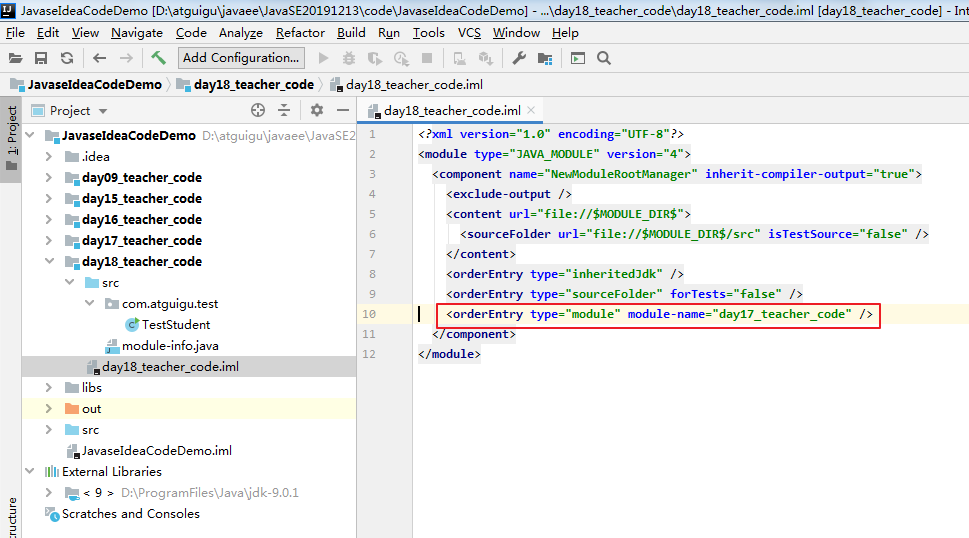Hide the Project panel with minus icon
The image size is (969, 538).
pyautogui.click(x=342, y=110)
